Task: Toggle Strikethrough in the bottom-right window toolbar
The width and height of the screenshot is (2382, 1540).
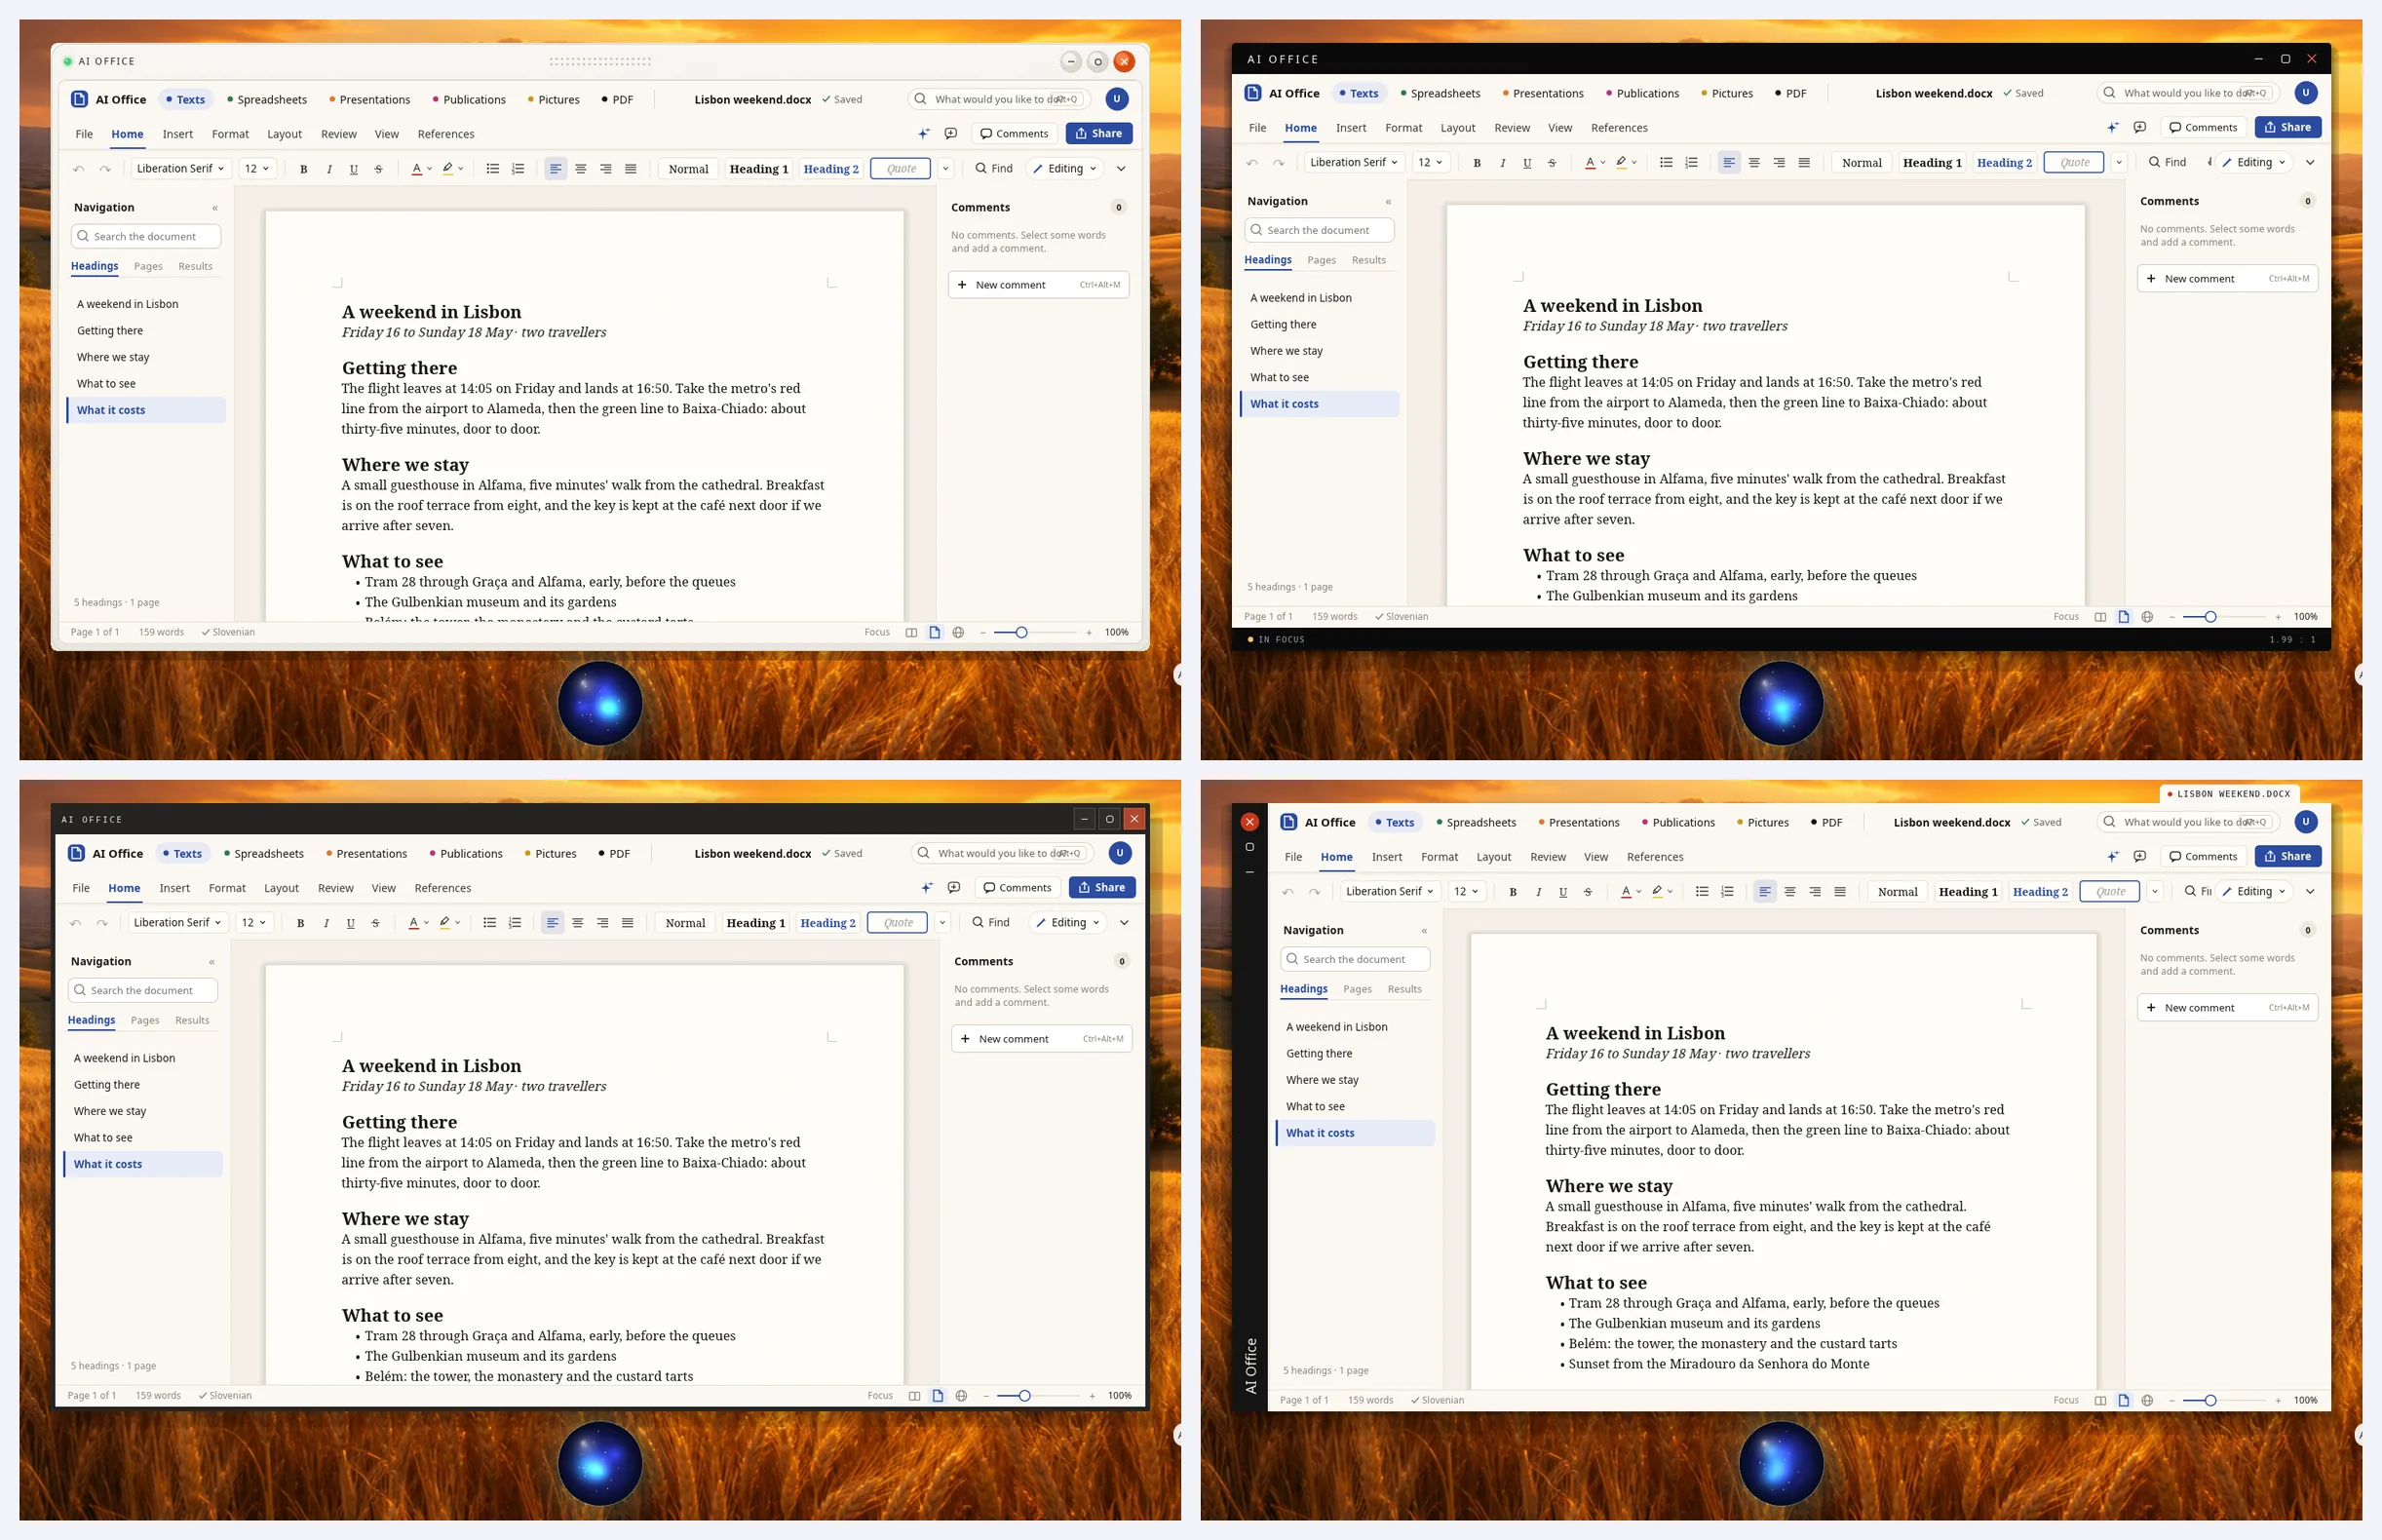Action: point(1588,892)
